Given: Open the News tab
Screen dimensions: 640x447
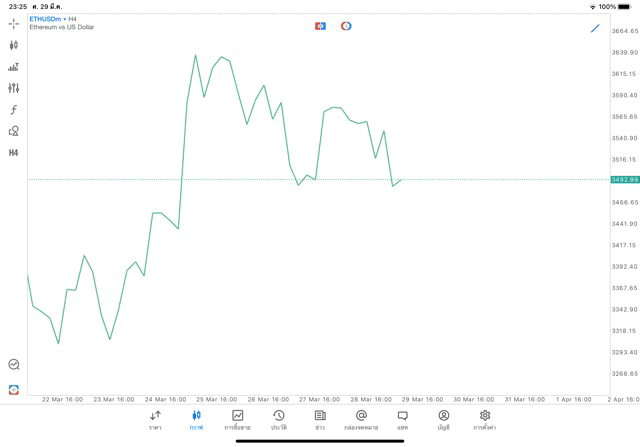Looking at the screenshot, I should point(320,420).
